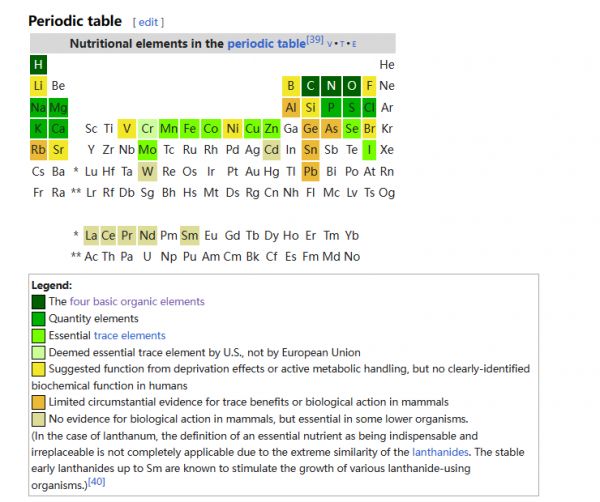The width and height of the screenshot is (600, 502).
Task: Click the Molybdenum (Mo) element cell
Action: click(x=148, y=150)
